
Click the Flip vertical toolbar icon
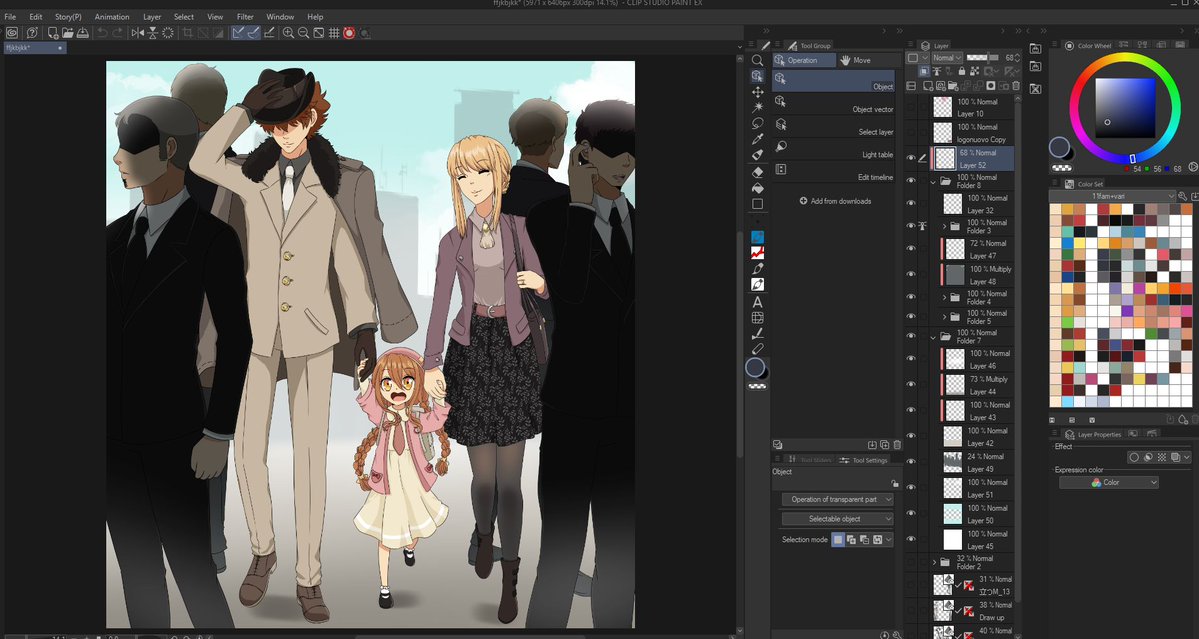tap(152, 33)
